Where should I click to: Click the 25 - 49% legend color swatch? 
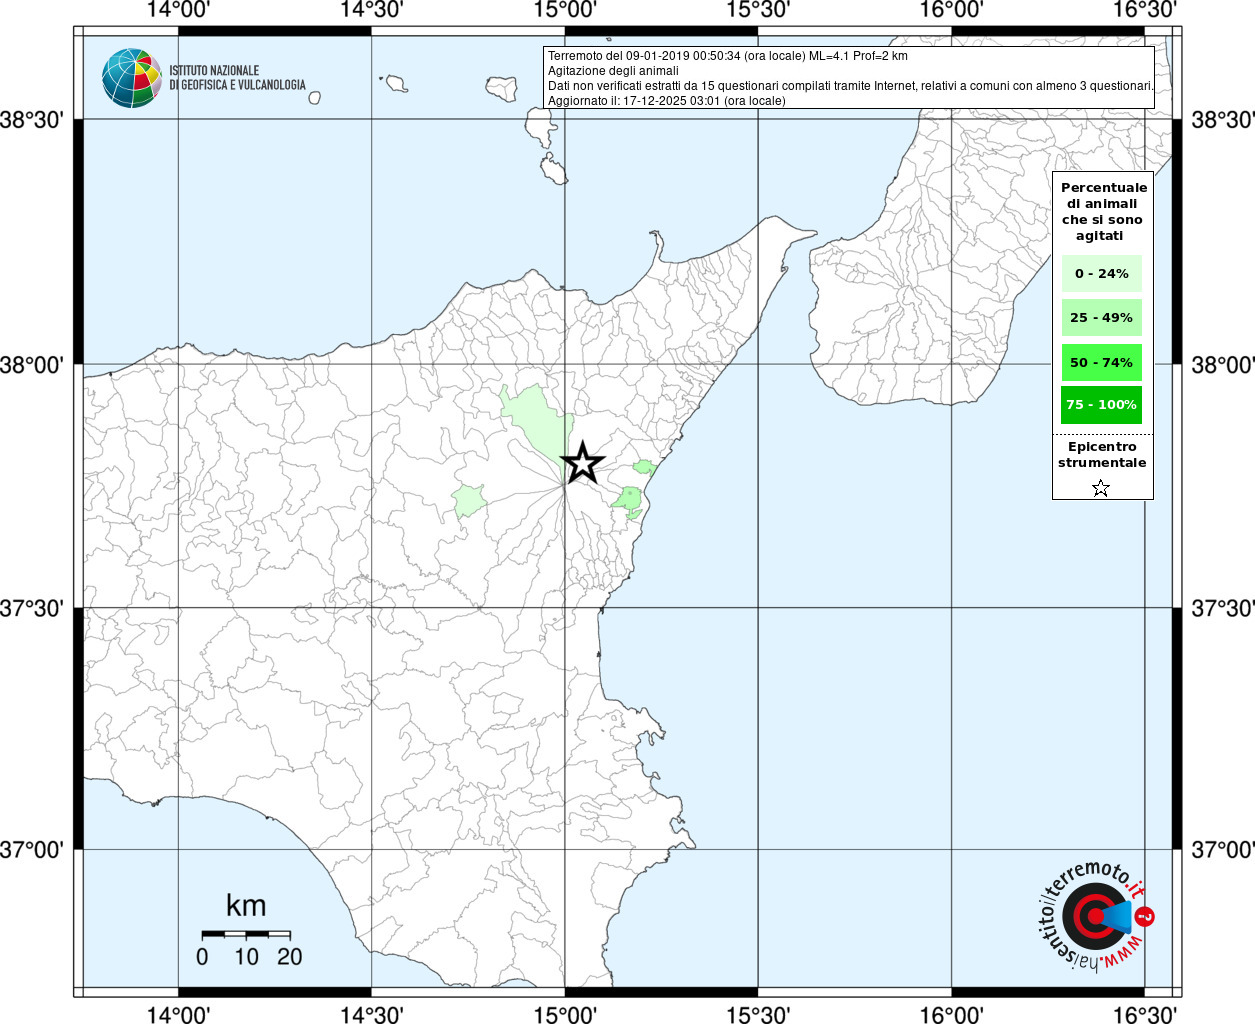click(x=1101, y=317)
